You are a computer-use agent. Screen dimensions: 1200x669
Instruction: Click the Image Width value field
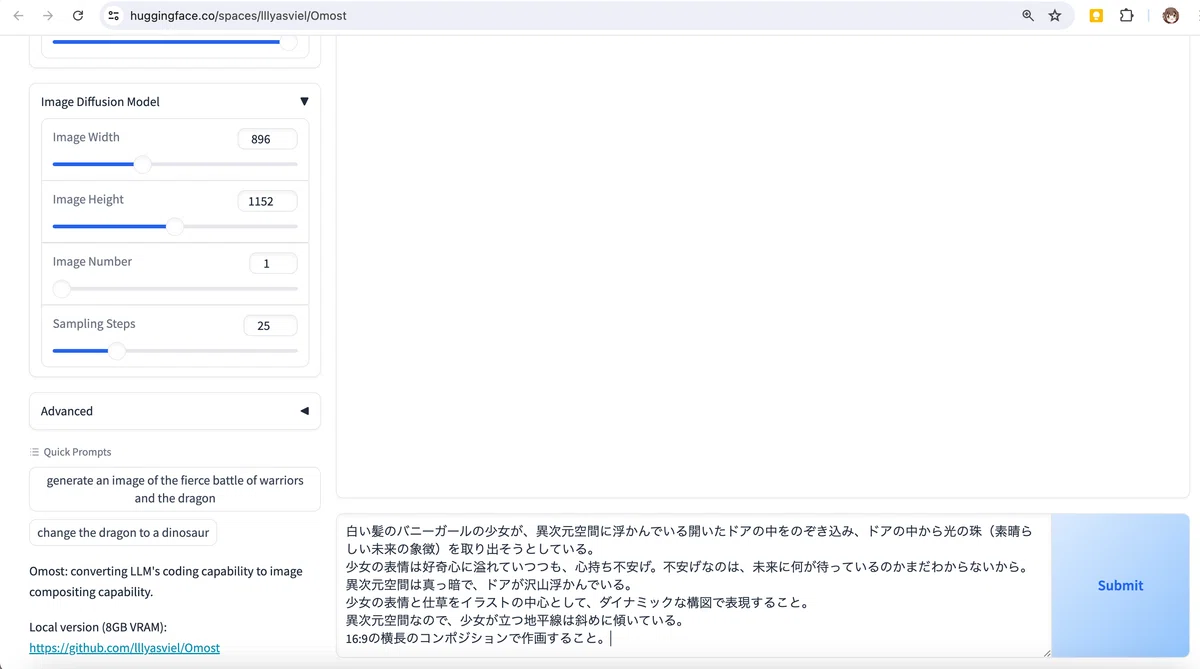[267, 139]
